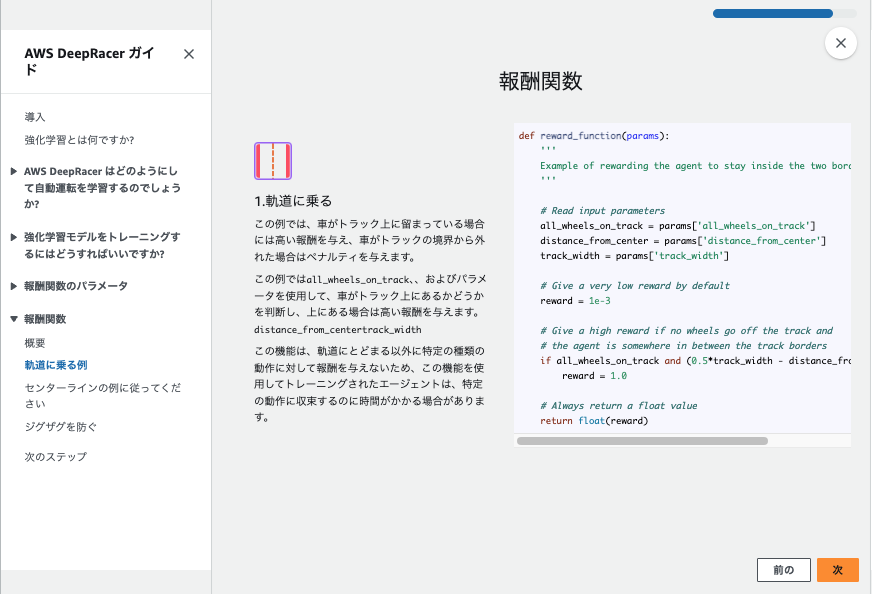Viewport: 872px width, 594px height.
Task: Expand AWS DeepRacer はどのようにして section arrow
Action: pos(14,171)
